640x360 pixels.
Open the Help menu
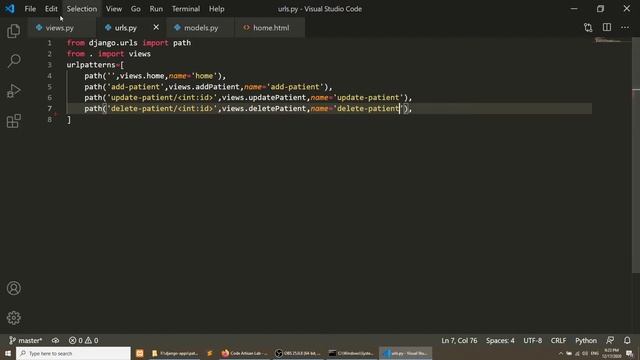click(217, 9)
